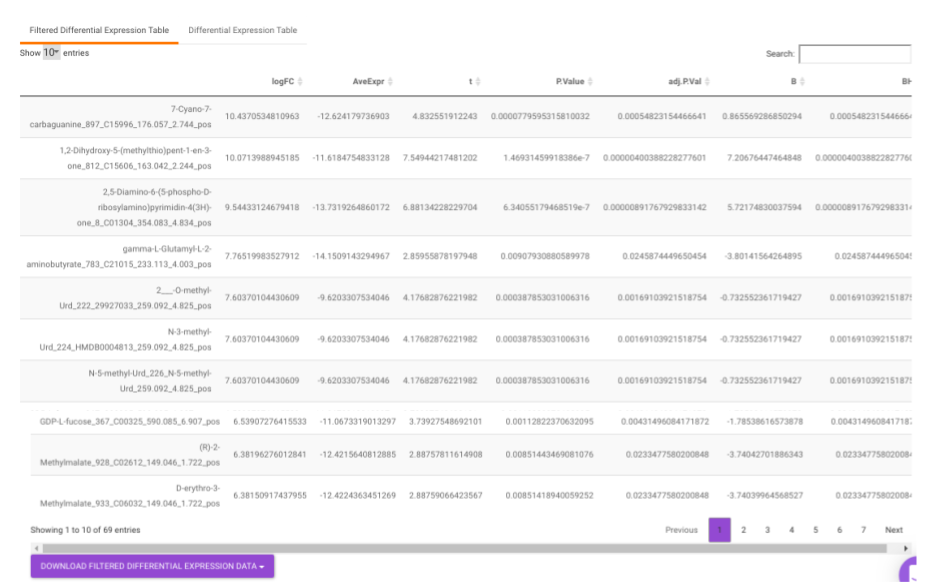Go to pagination page 6

840,530
